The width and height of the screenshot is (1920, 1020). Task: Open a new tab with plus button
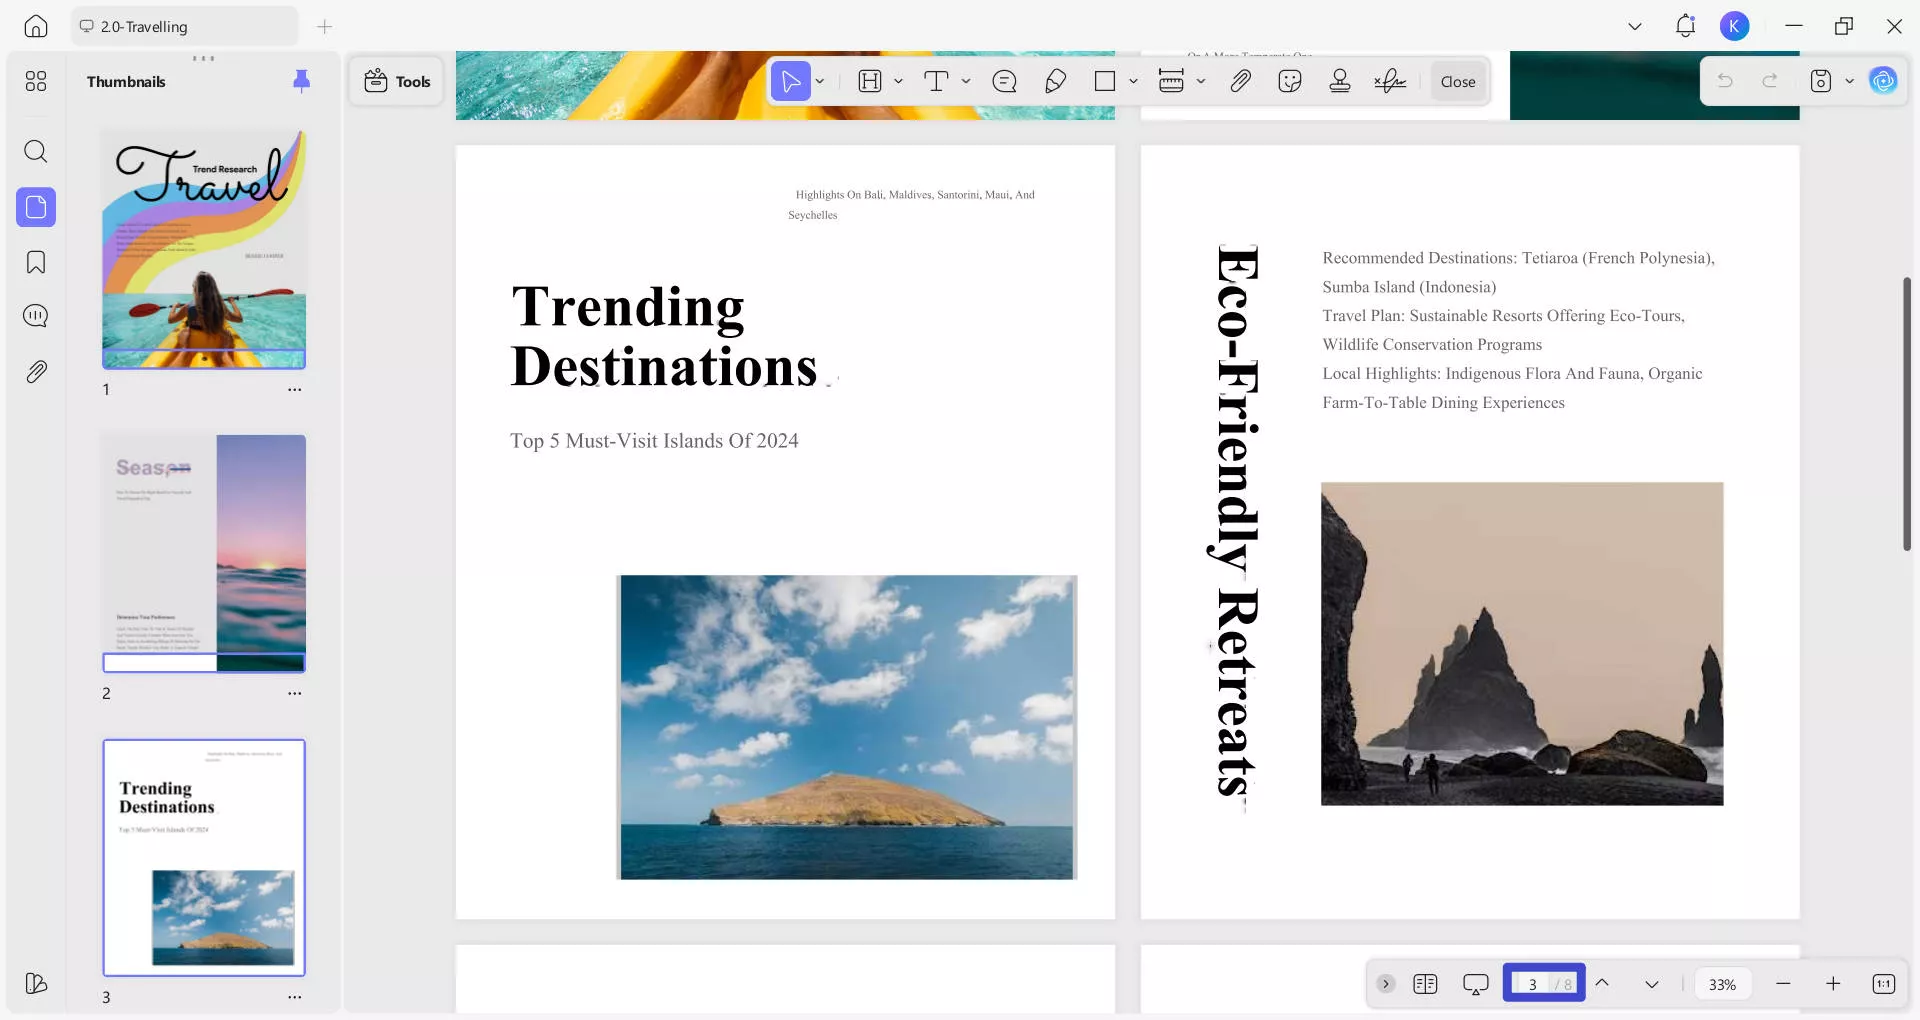click(x=324, y=27)
